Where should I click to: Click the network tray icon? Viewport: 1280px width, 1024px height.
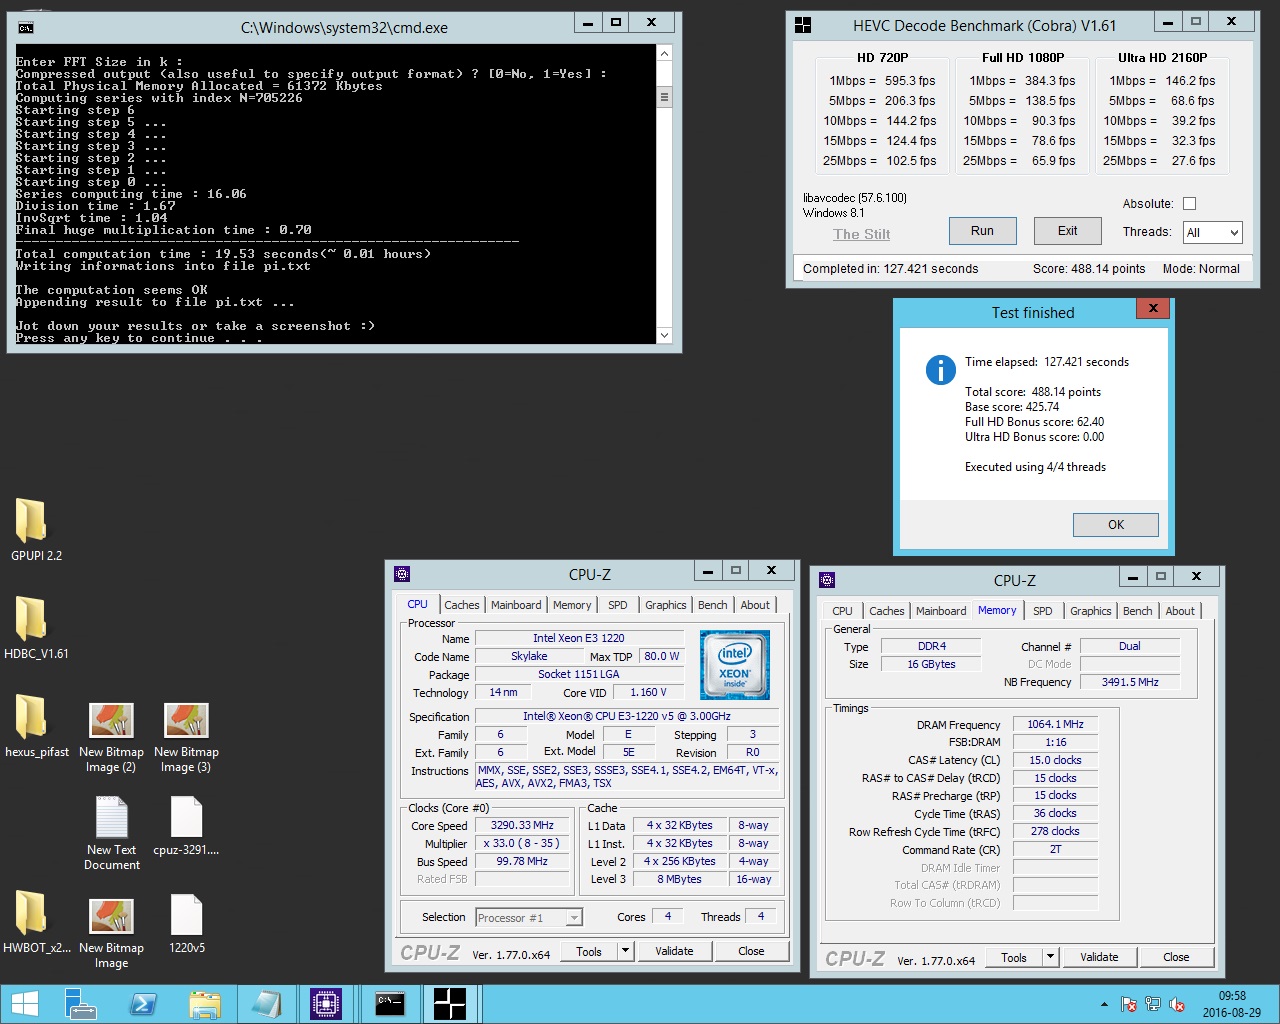tap(1153, 1004)
